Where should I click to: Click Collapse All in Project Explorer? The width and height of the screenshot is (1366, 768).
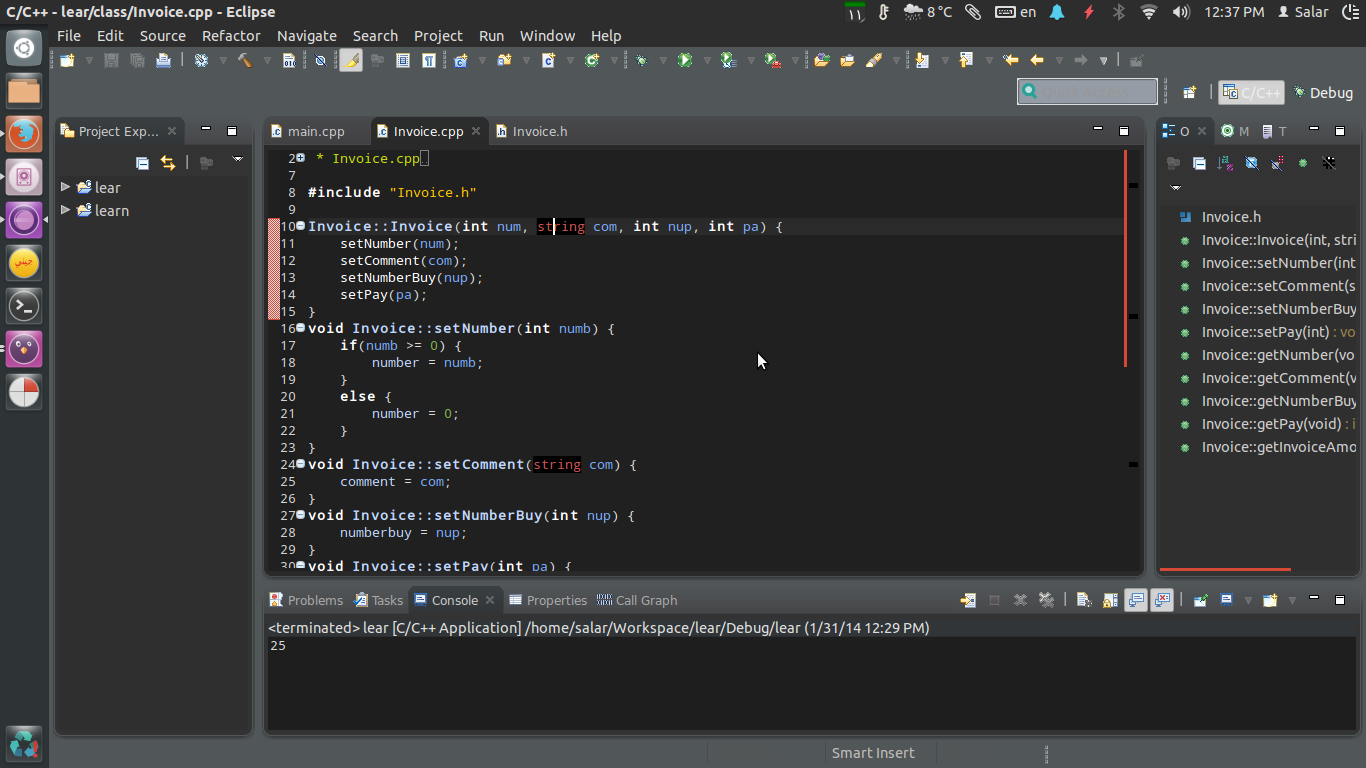coord(142,163)
